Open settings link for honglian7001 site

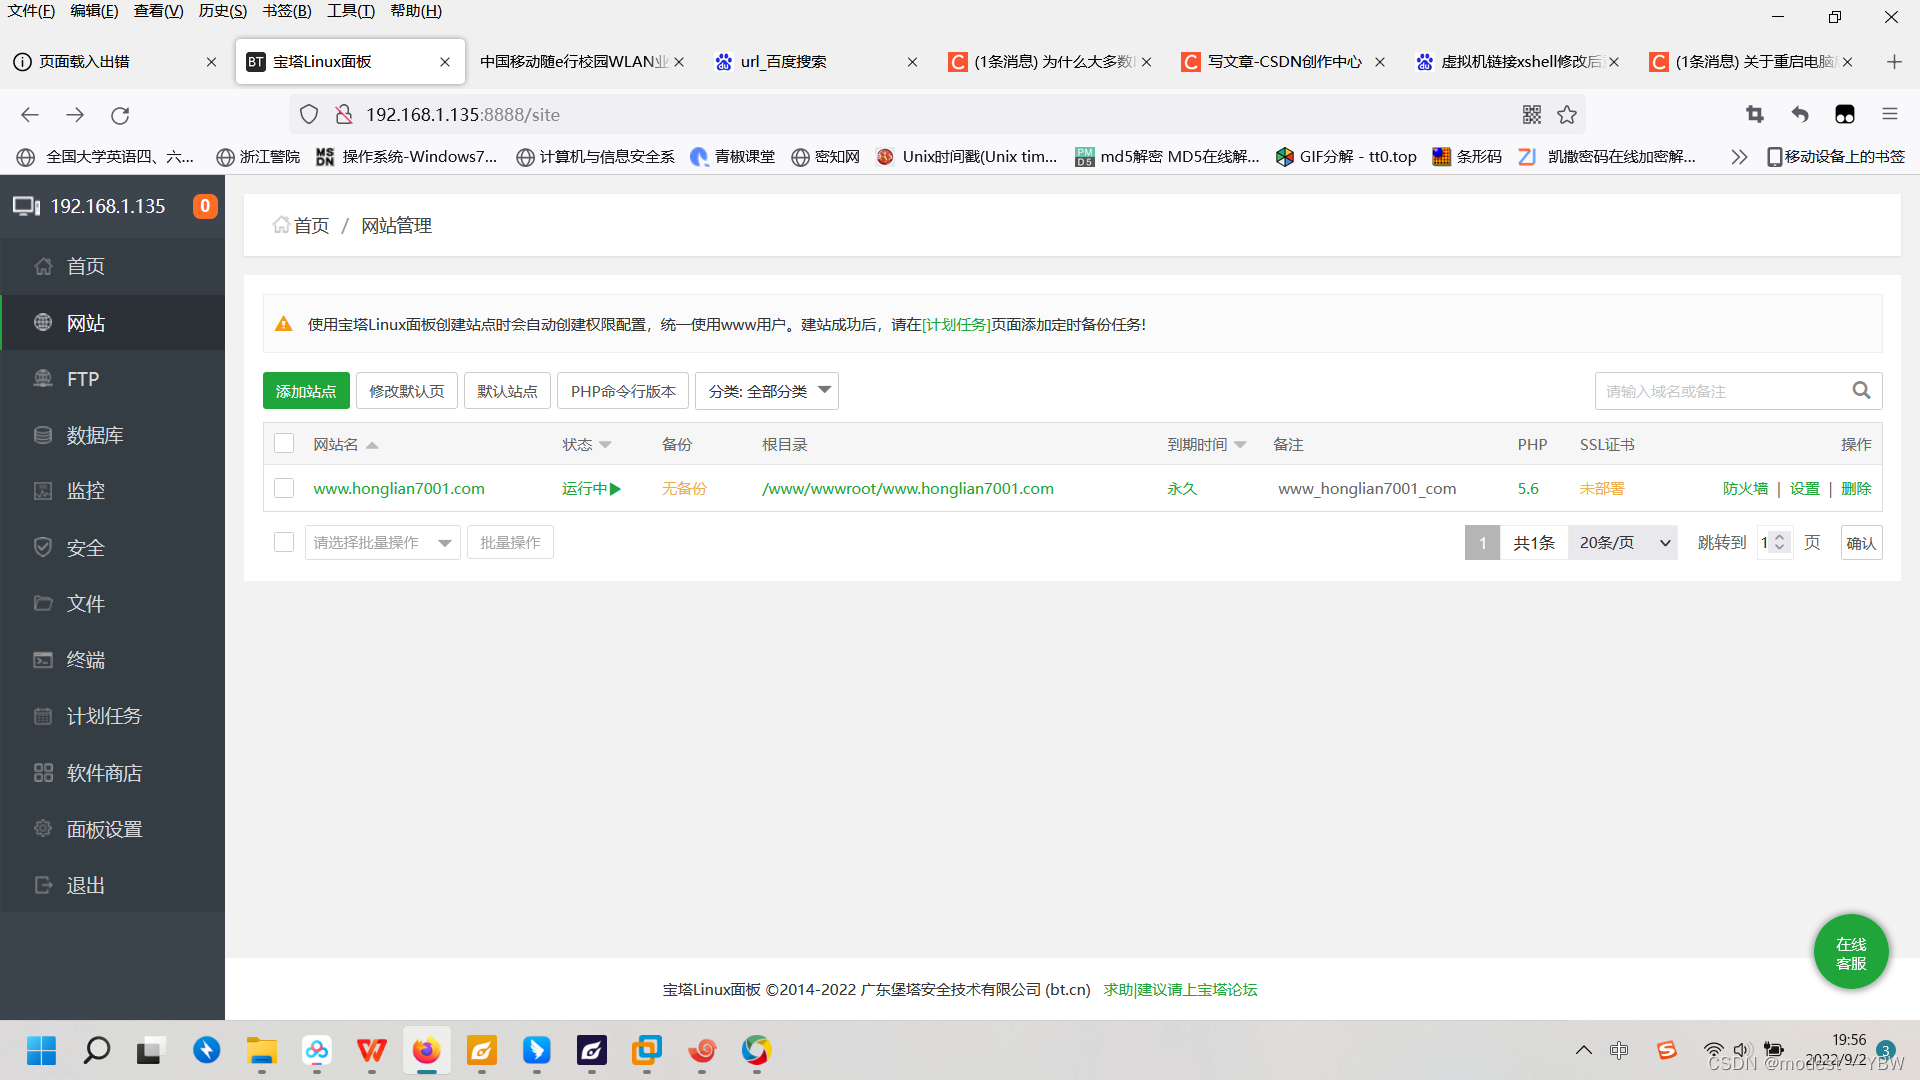point(1804,489)
